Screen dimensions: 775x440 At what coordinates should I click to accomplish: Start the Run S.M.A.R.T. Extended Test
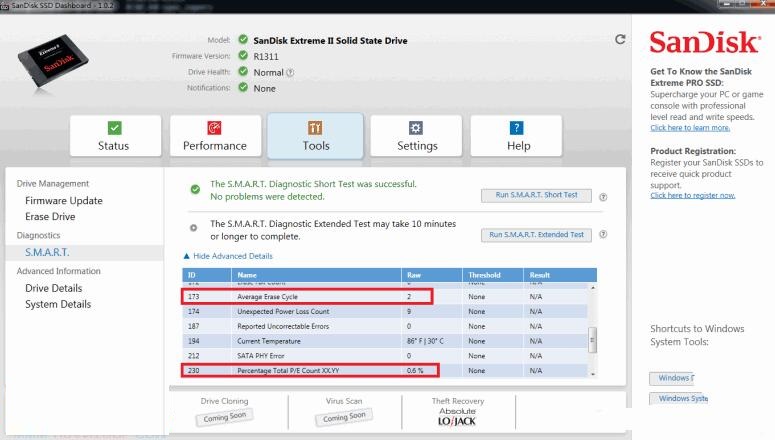point(536,235)
